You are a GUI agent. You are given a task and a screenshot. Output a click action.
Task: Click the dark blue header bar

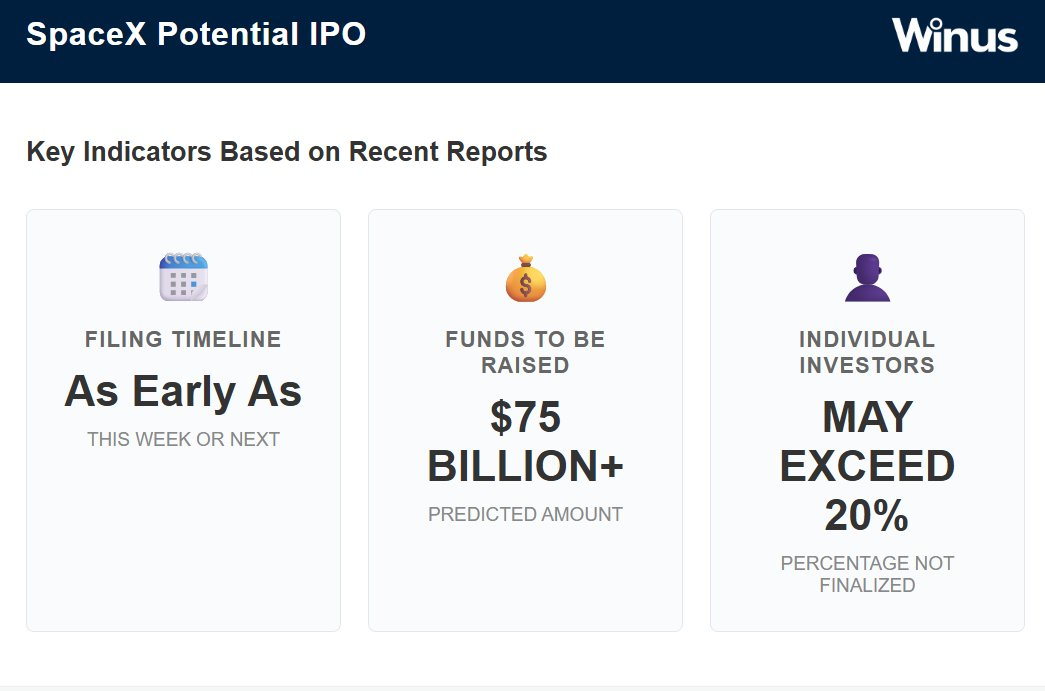click(x=620, y=40)
